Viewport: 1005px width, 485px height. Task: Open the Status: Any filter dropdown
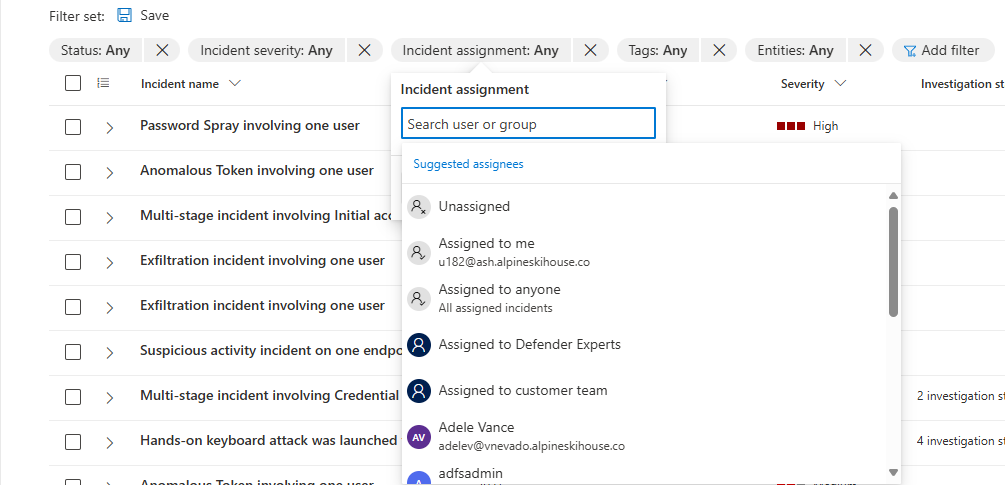coord(95,50)
